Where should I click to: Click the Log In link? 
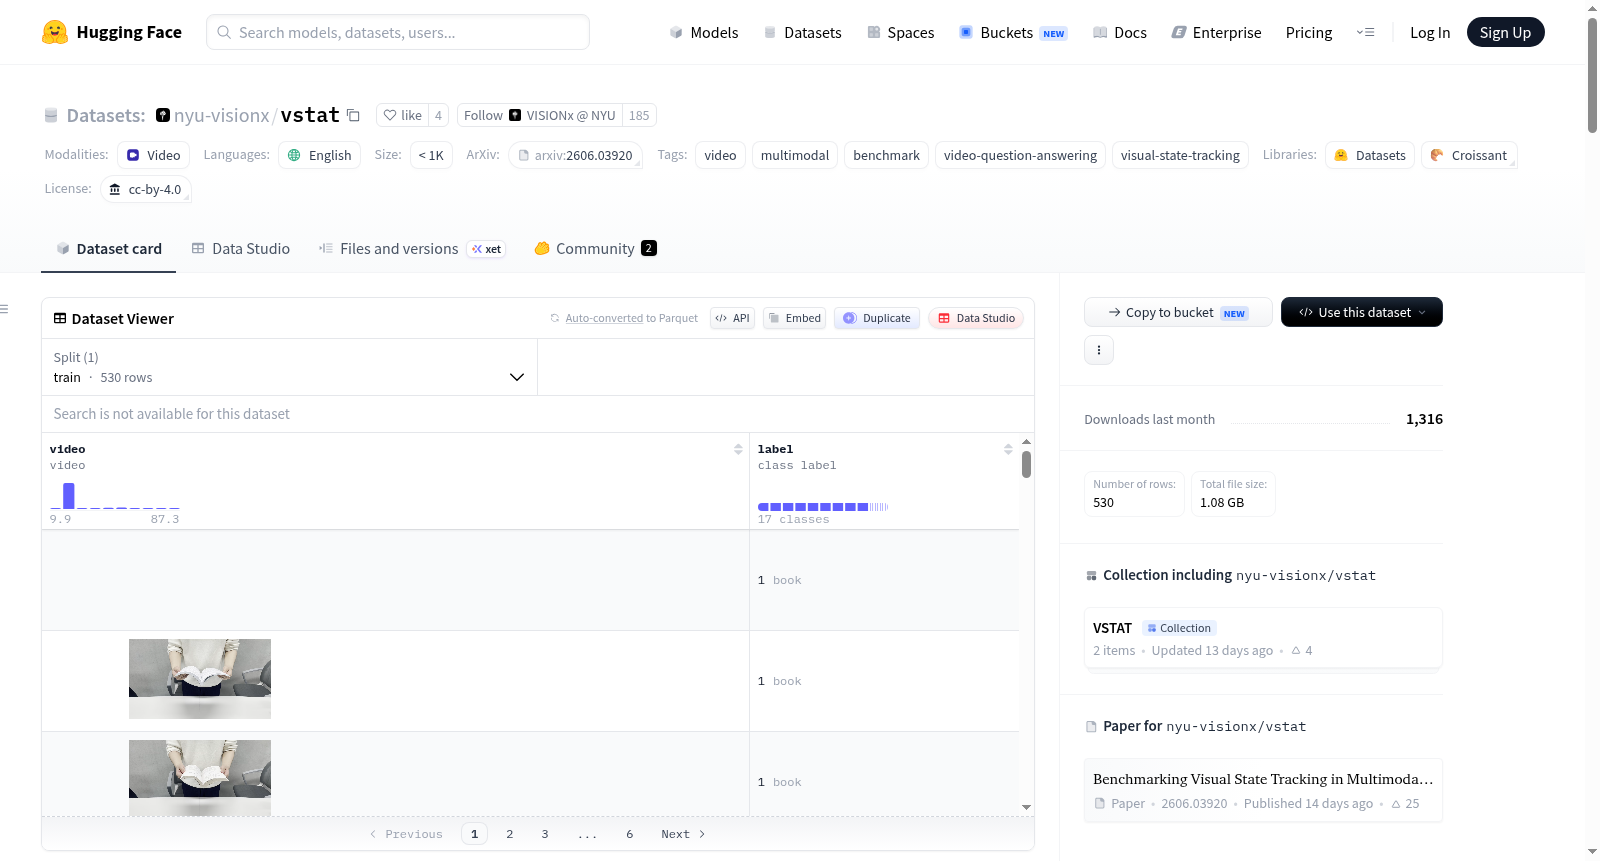point(1430,32)
